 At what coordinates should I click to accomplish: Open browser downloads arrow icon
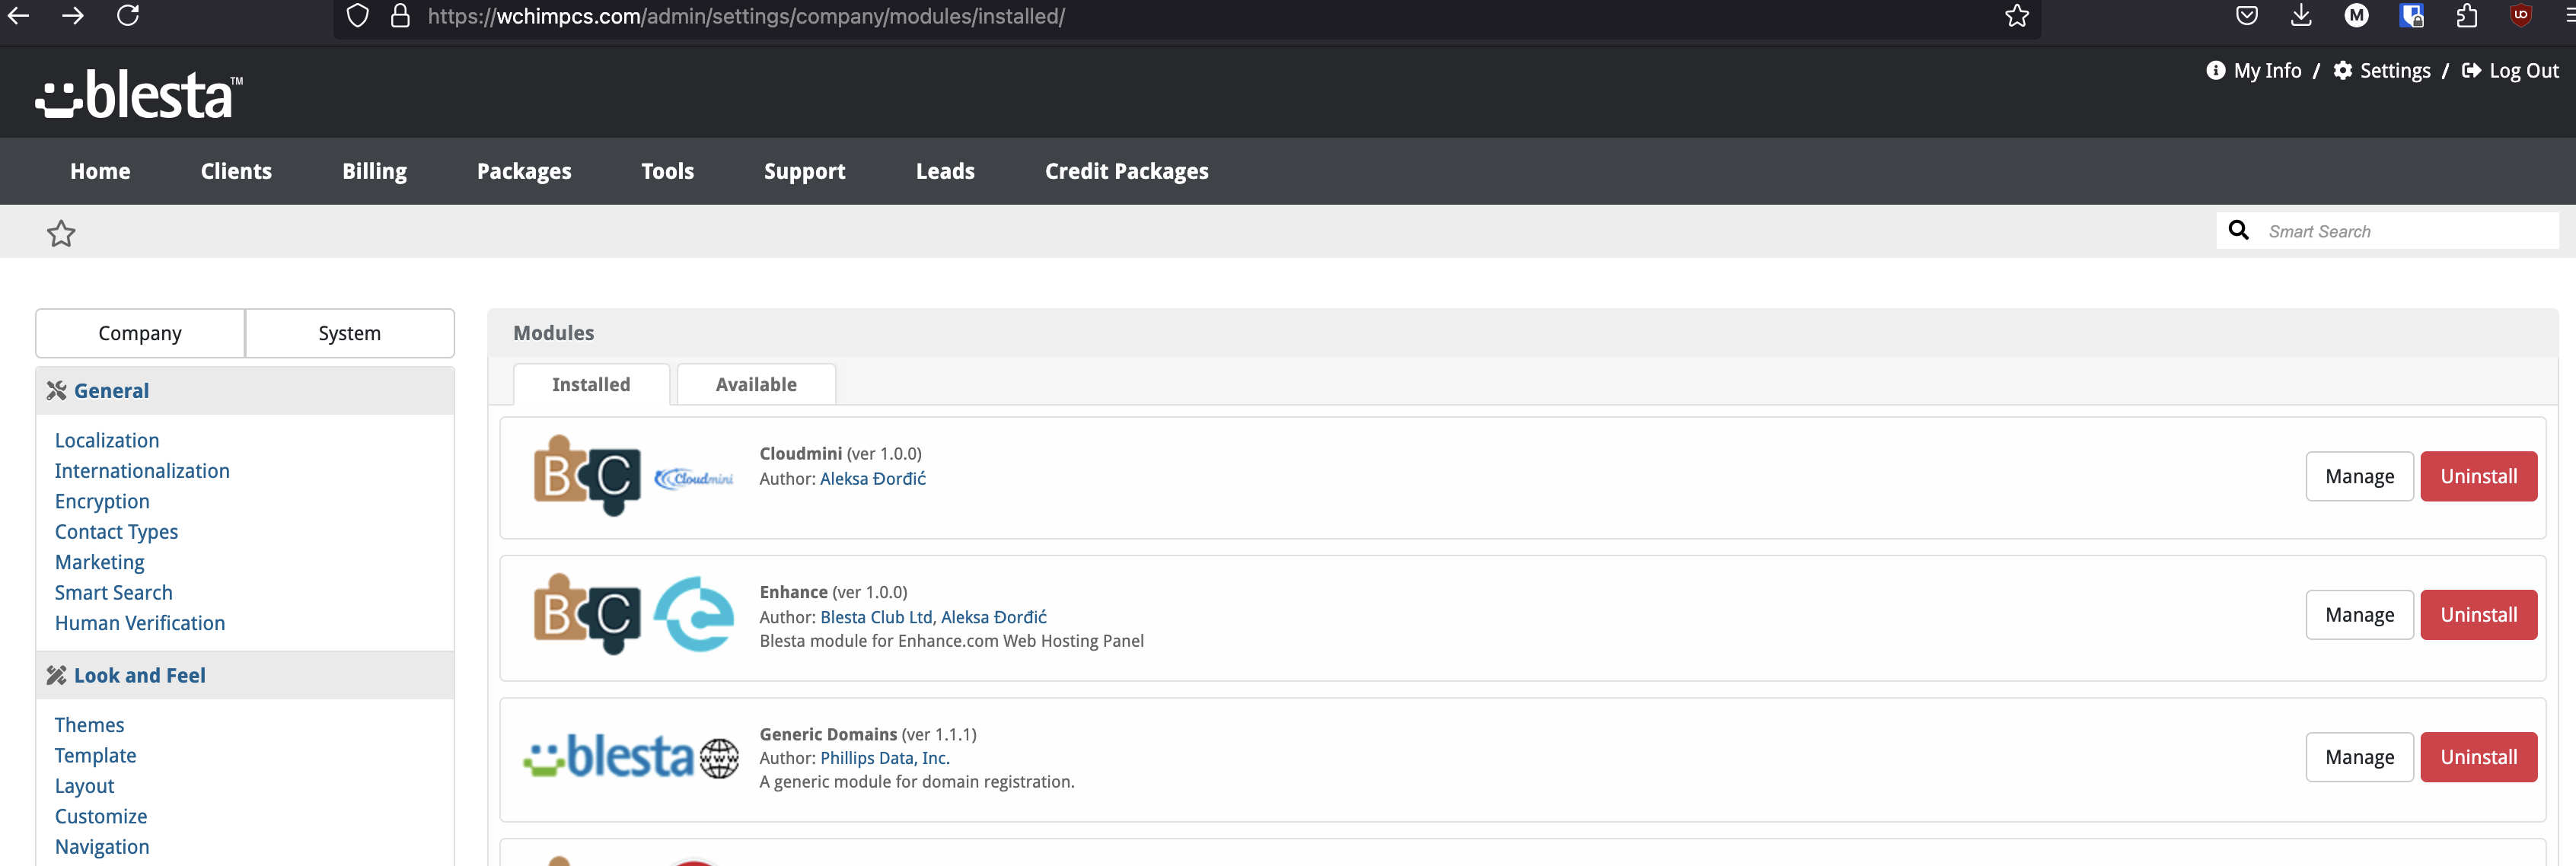click(2300, 16)
